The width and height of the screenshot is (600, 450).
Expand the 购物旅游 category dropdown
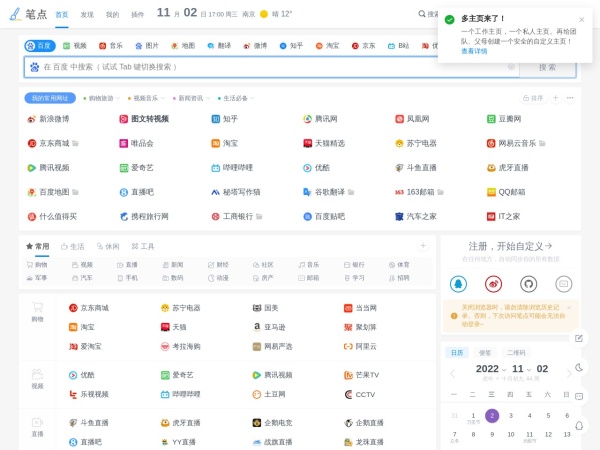pyautogui.click(x=101, y=98)
